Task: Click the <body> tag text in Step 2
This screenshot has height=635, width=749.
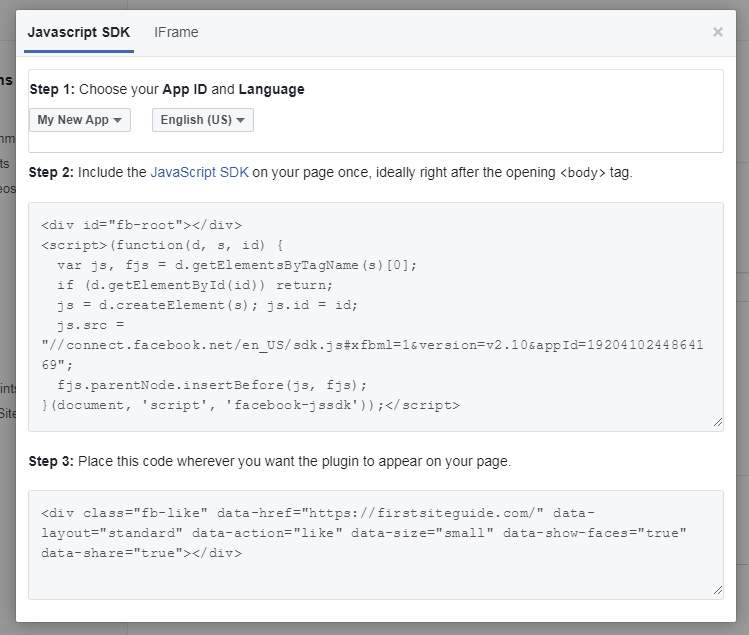Action: [x=582, y=172]
